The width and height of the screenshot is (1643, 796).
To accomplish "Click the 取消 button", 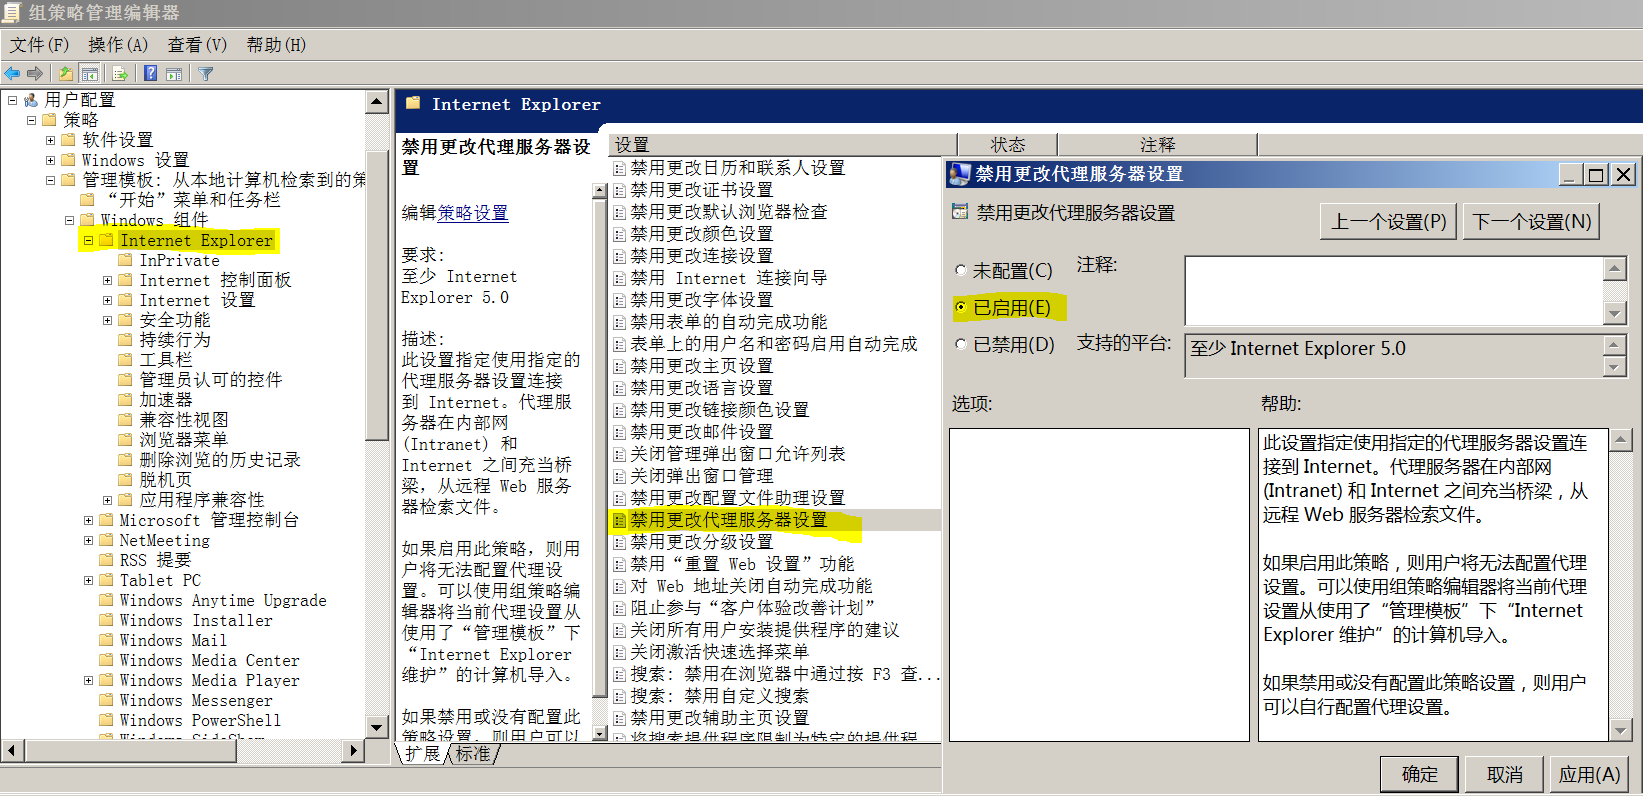I will (x=1504, y=774).
